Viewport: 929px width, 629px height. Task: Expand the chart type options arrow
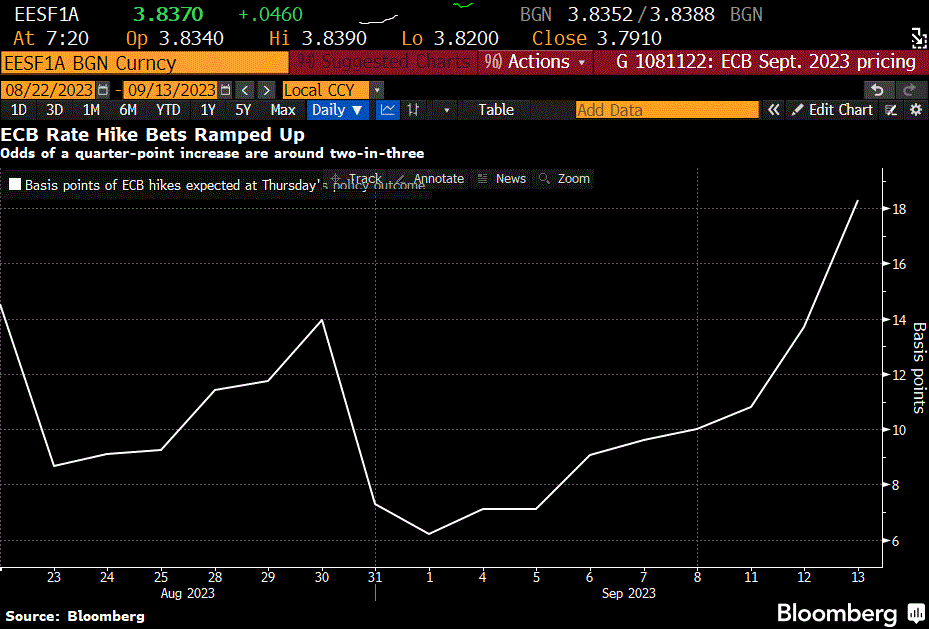pos(446,110)
